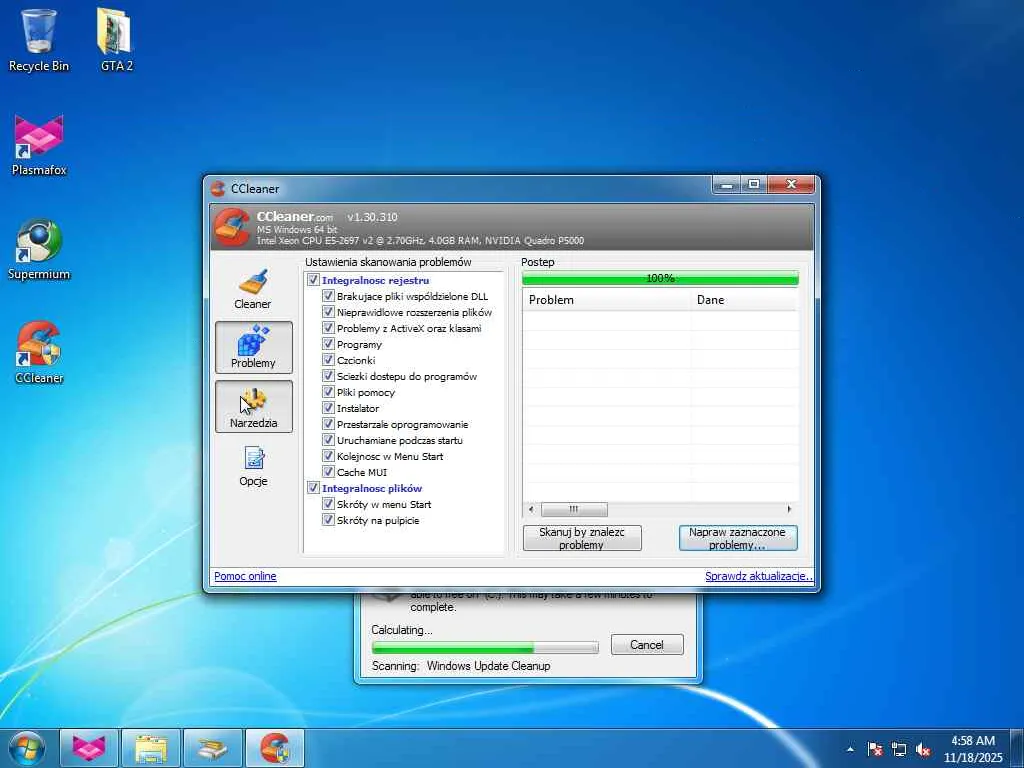Click Scanning: Windows Update Cleanup text
Image resolution: width=1024 pixels, height=768 pixels.
click(x=461, y=666)
